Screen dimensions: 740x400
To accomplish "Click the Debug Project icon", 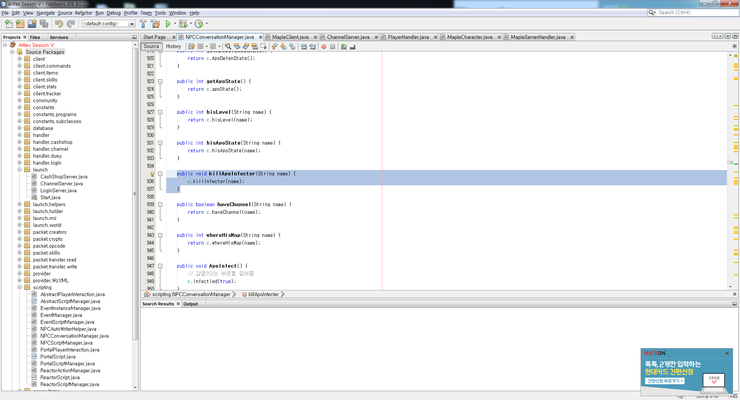I will [183, 24].
